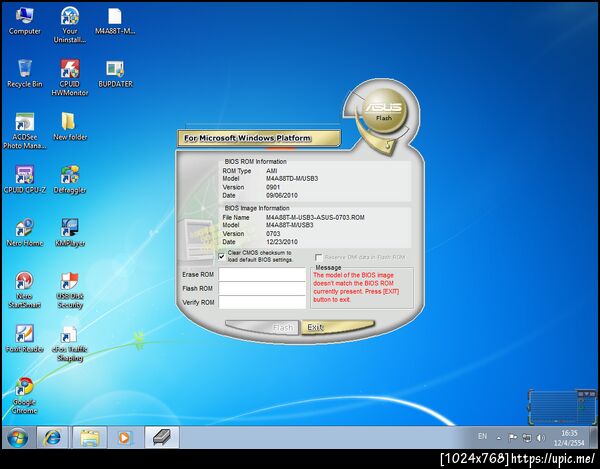Click the model value M4A88TD-M/USB3
Image resolution: width=600 pixels, height=469 pixels.
click(x=292, y=179)
